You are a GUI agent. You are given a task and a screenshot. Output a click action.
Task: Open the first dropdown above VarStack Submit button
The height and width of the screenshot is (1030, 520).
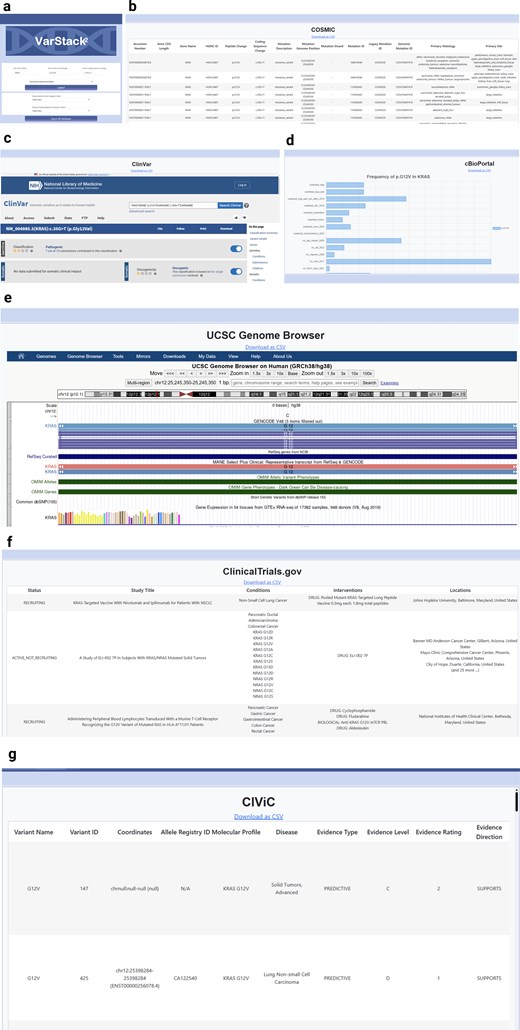(x=61, y=81)
